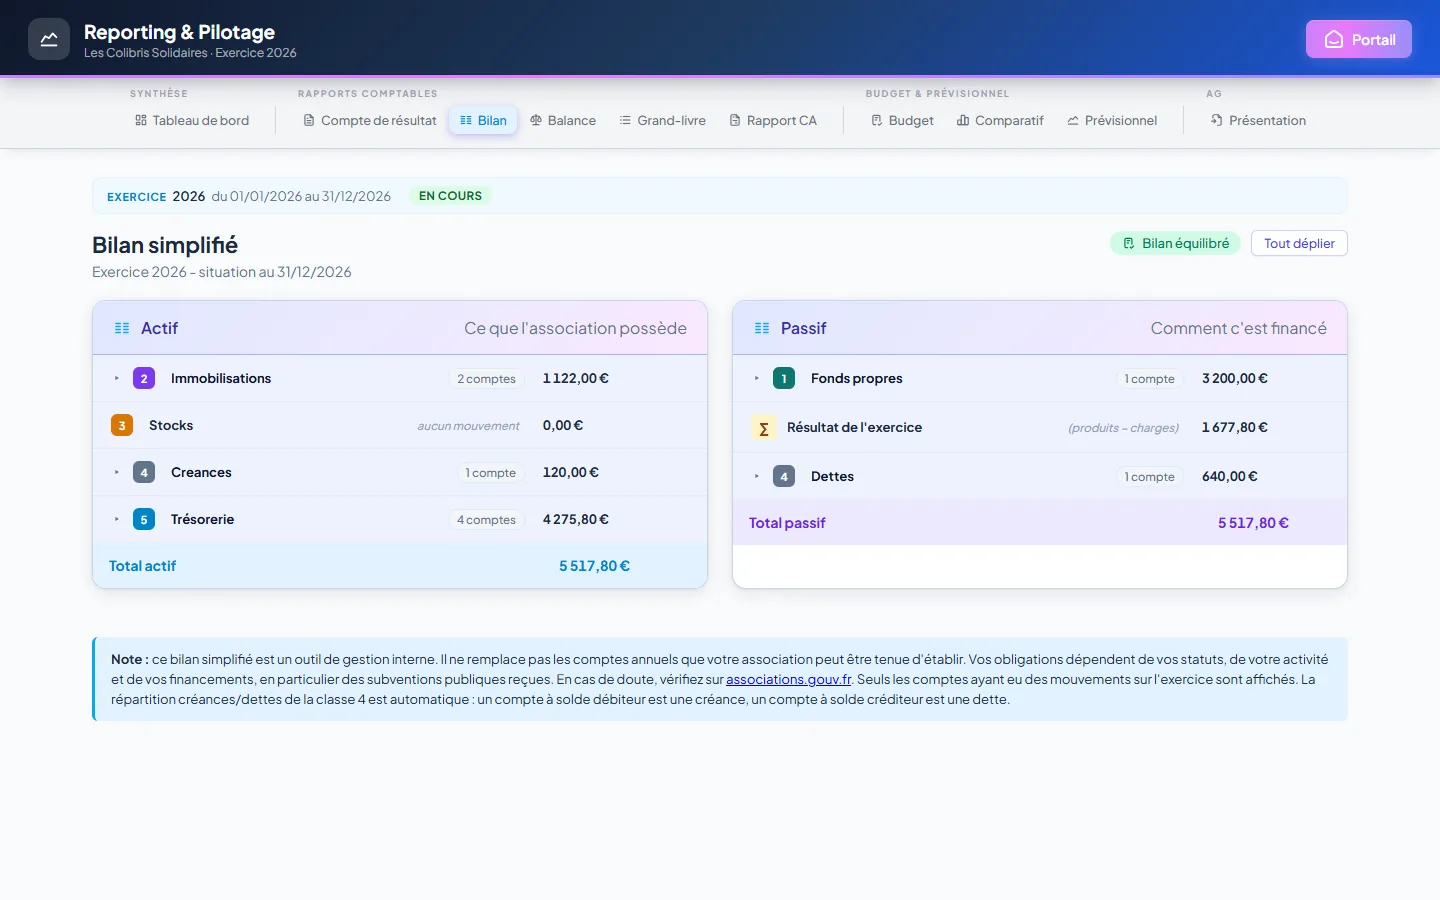Open the associations.gouv.fr link
1440x900 pixels.
[x=789, y=680]
